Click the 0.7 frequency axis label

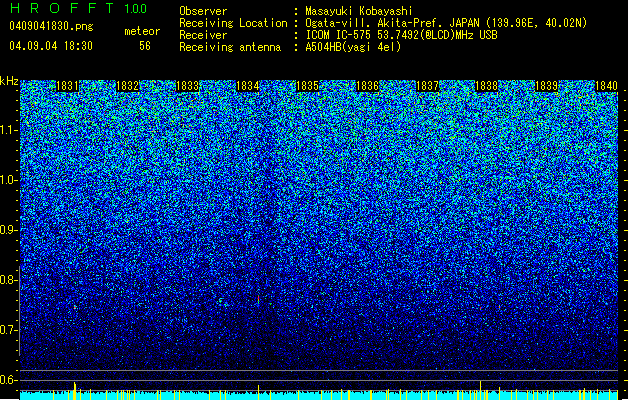tap(9, 330)
